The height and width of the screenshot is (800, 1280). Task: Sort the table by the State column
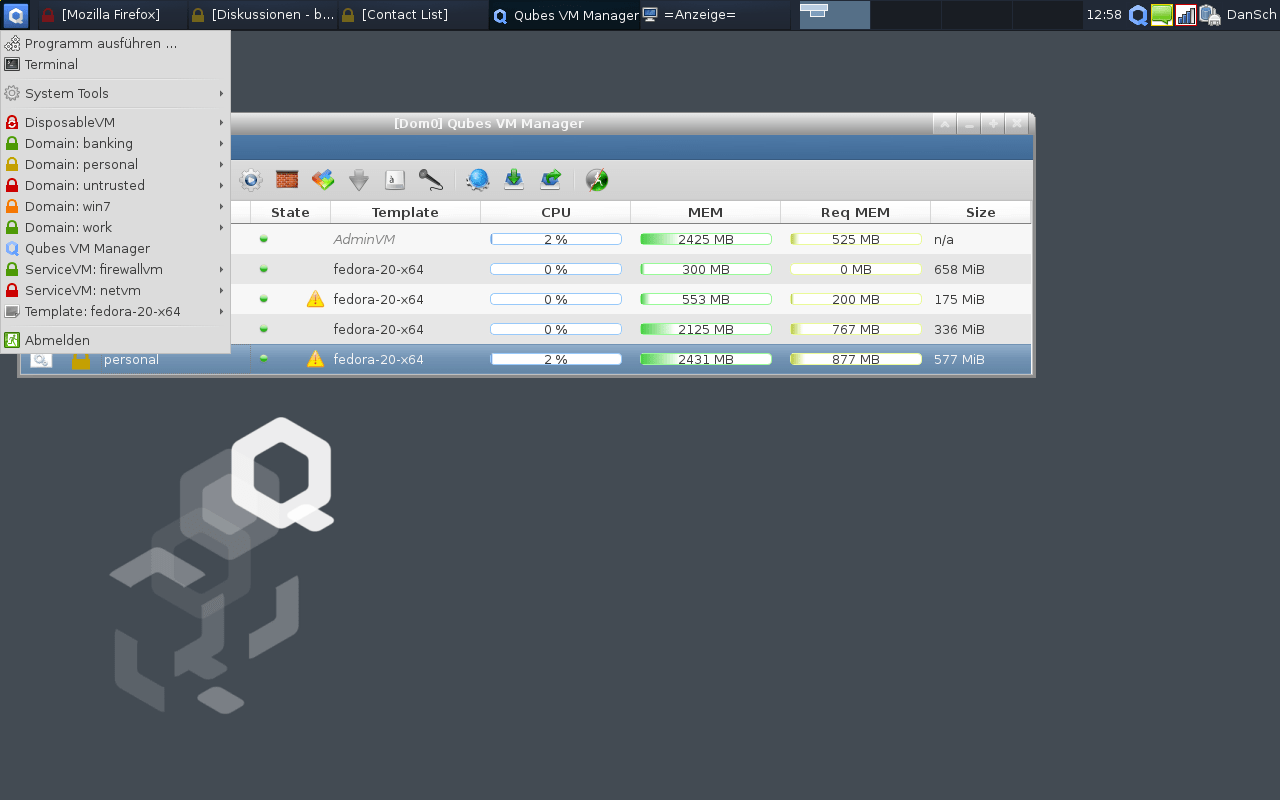tap(290, 212)
